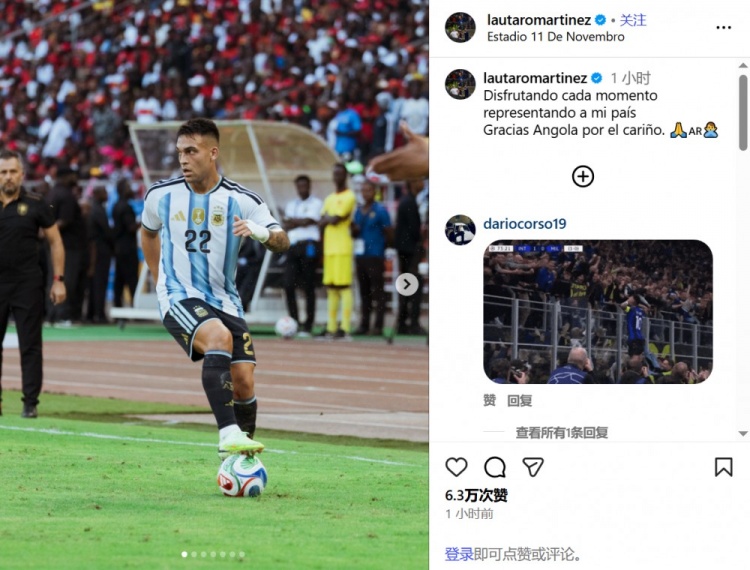
Task: Go to the next photo in carousel
Action: (x=407, y=285)
